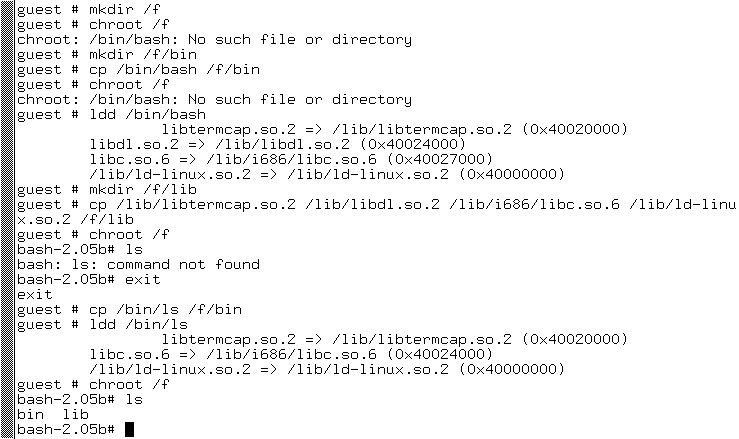Click the 'bash-2.05b# exit' command line

click(x=89, y=280)
